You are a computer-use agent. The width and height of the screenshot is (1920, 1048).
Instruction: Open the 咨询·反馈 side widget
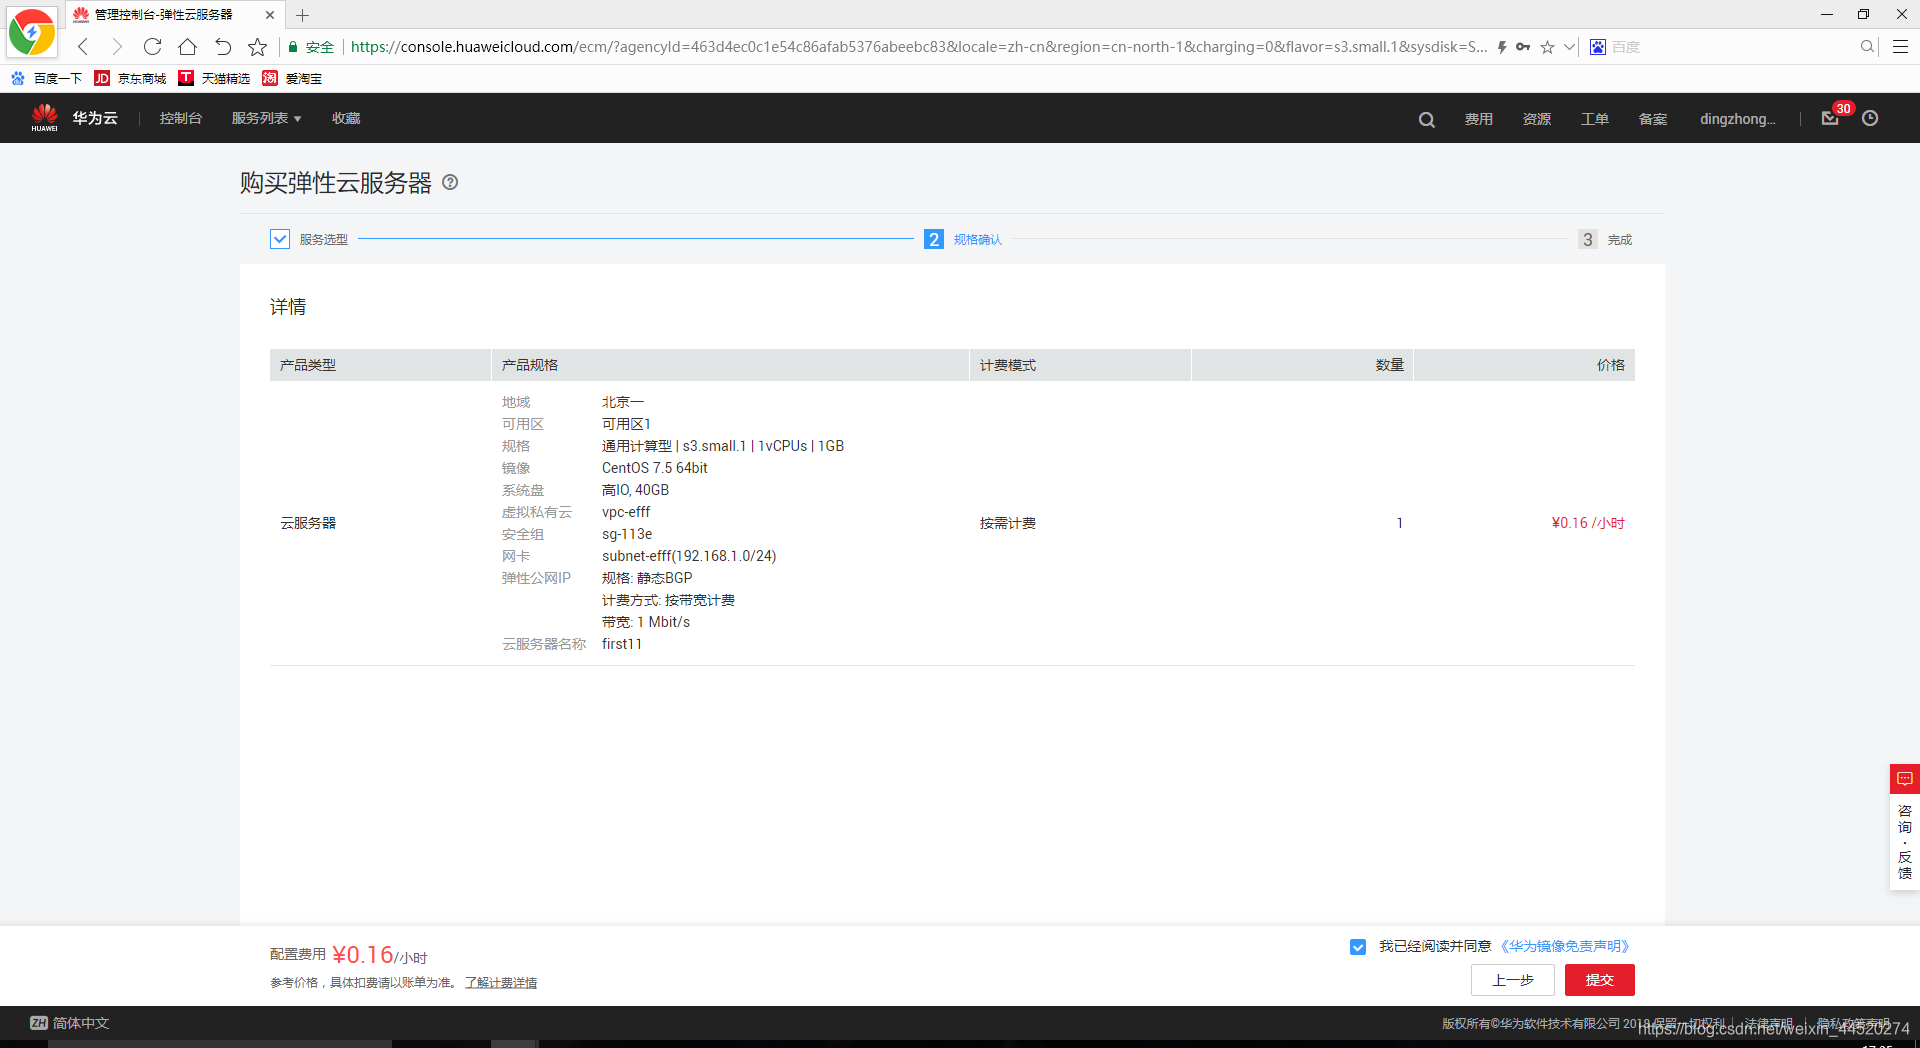(x=1904, y=827)
